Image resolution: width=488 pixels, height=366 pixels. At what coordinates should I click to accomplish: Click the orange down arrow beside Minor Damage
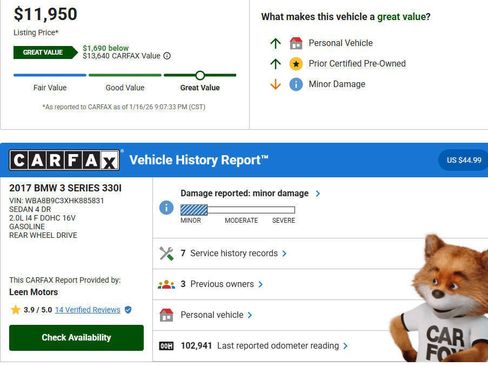tap(275, 84)
